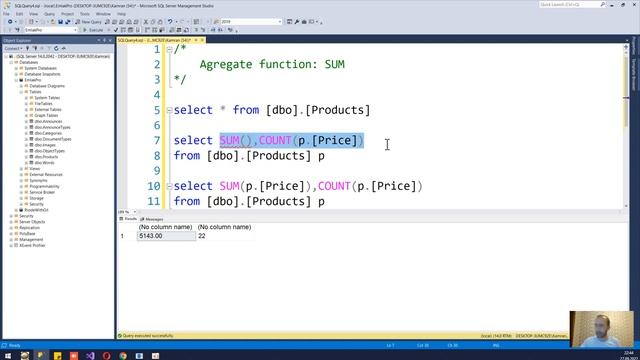The height and width of the screenshot is (360, 640).
Task: Select the Replication node
Action: pyautogui.click(x=29, y=228)
